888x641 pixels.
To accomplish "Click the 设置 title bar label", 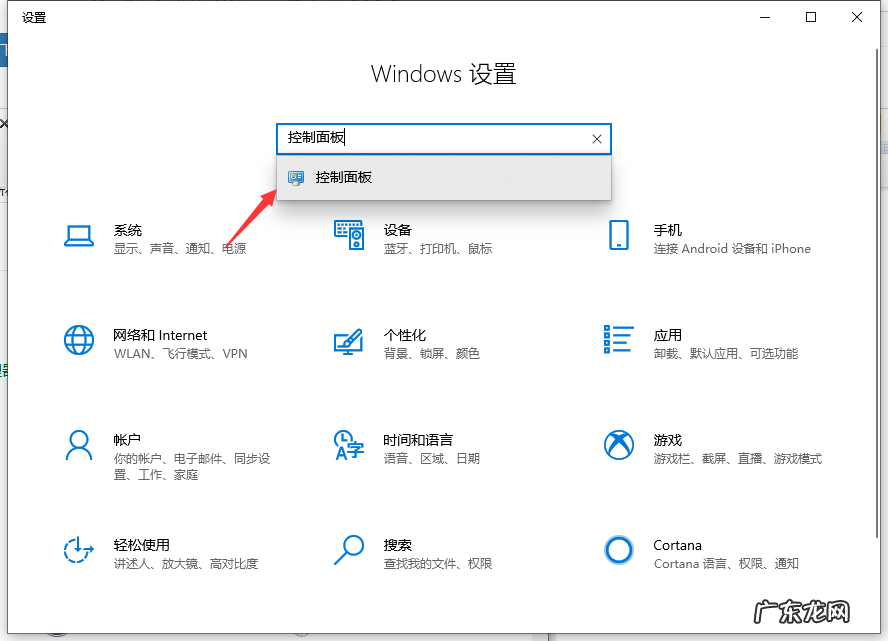I will (33, 17).
